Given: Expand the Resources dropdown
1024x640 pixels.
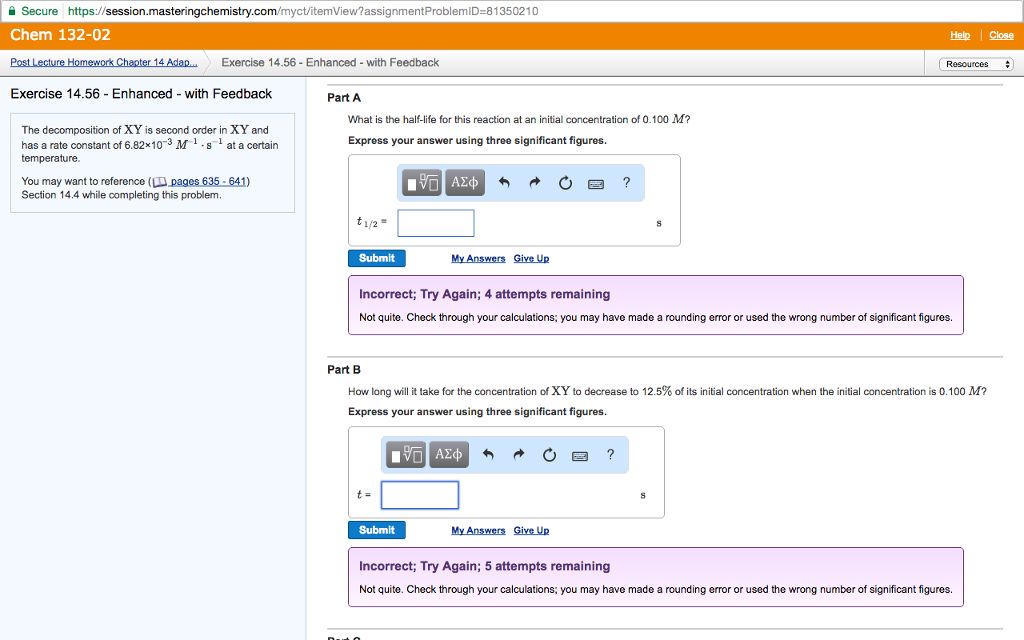Looking at the screenshot, I should pos(975,64).
